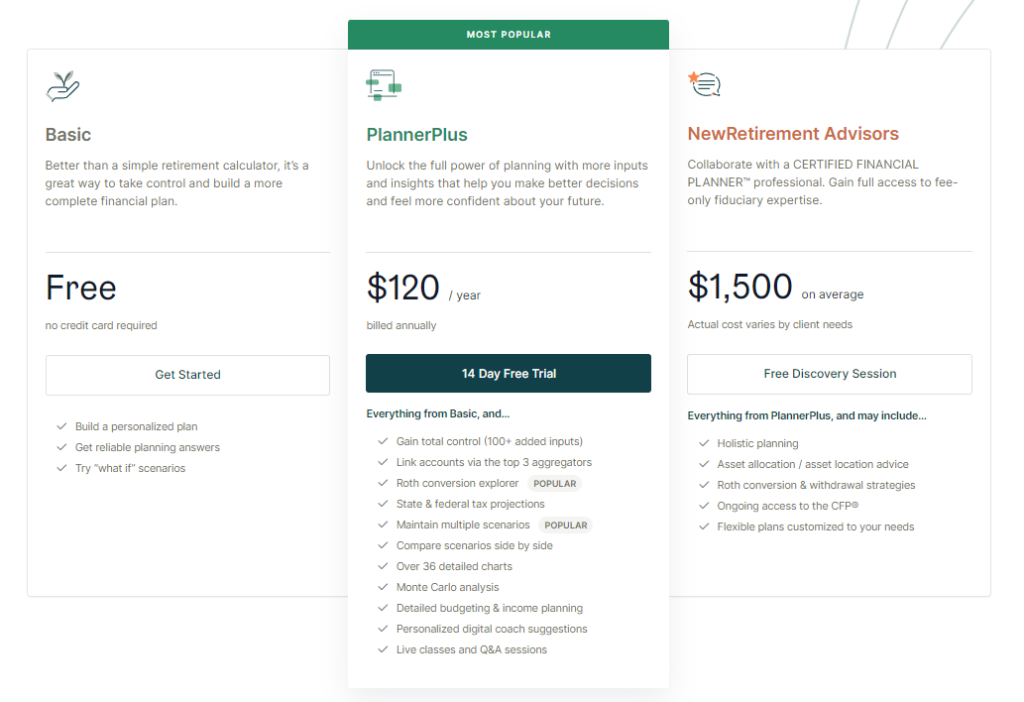Image resolution: width=1024 pixels, height=702 pixels.
Task: Click the MOST POPULAR green banner
Action: pyautogui.click(x=508, y=35)
